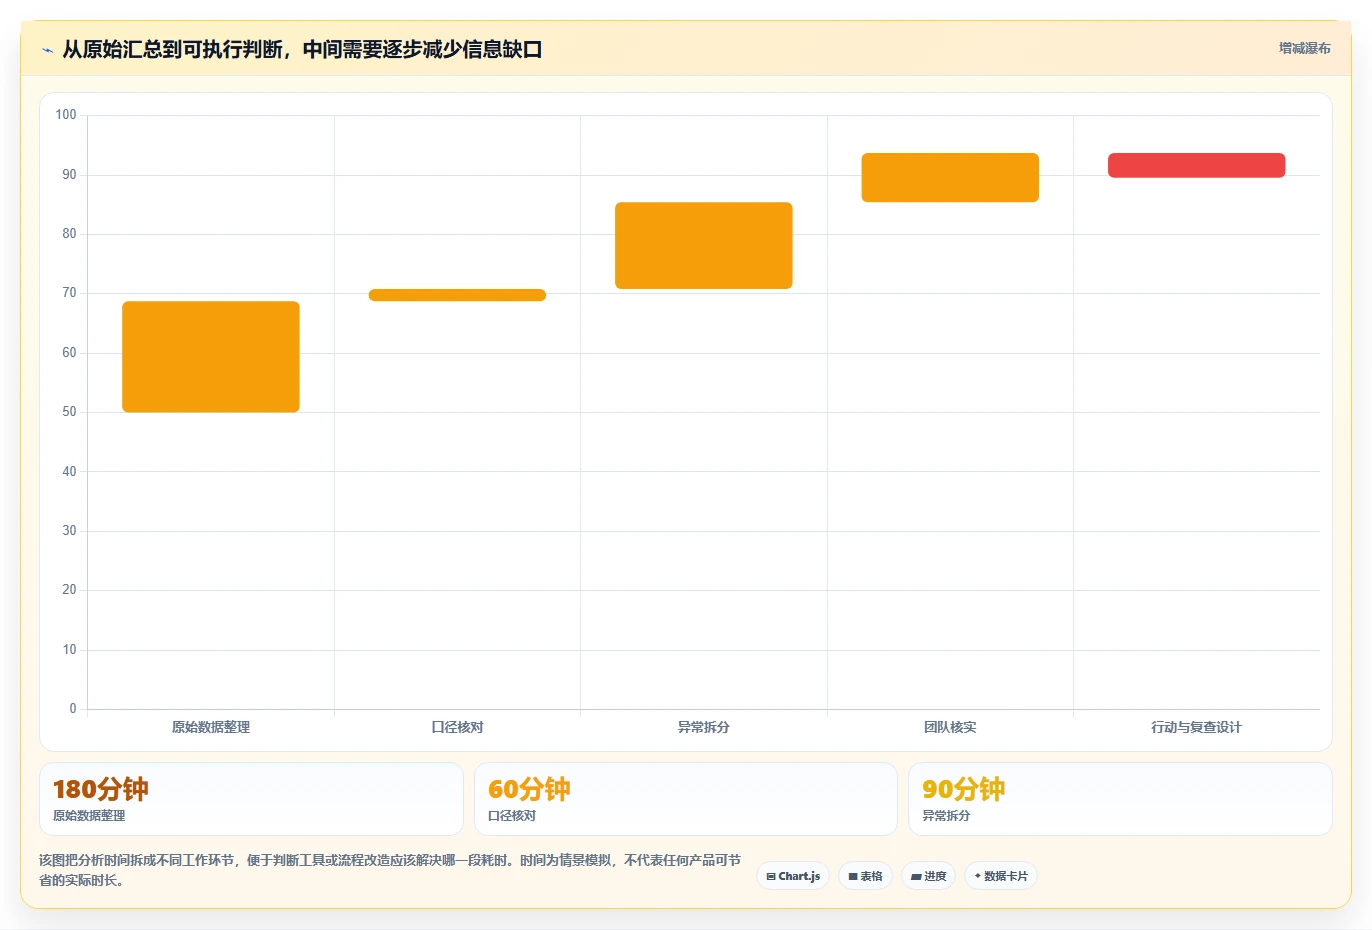This screenshot has height=930, width=1372.
Task: Click the 增减瀑布 label in the header
Action: point(1305,48)
